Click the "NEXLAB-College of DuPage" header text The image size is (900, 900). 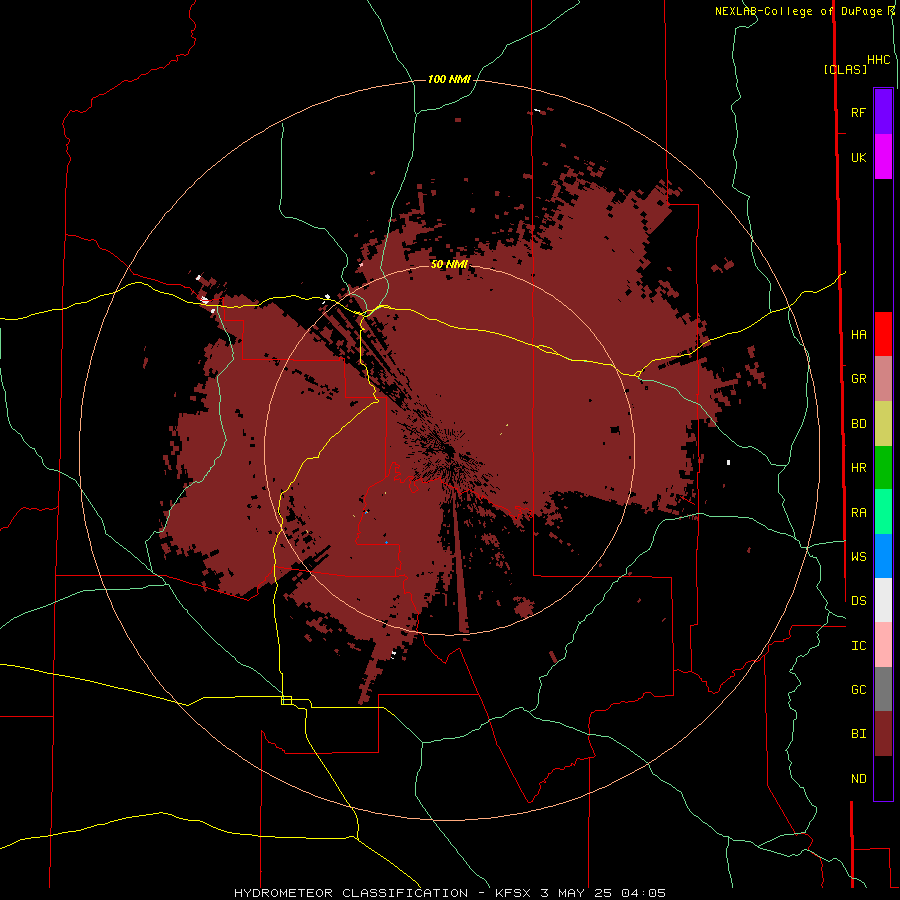pos(798,11)
